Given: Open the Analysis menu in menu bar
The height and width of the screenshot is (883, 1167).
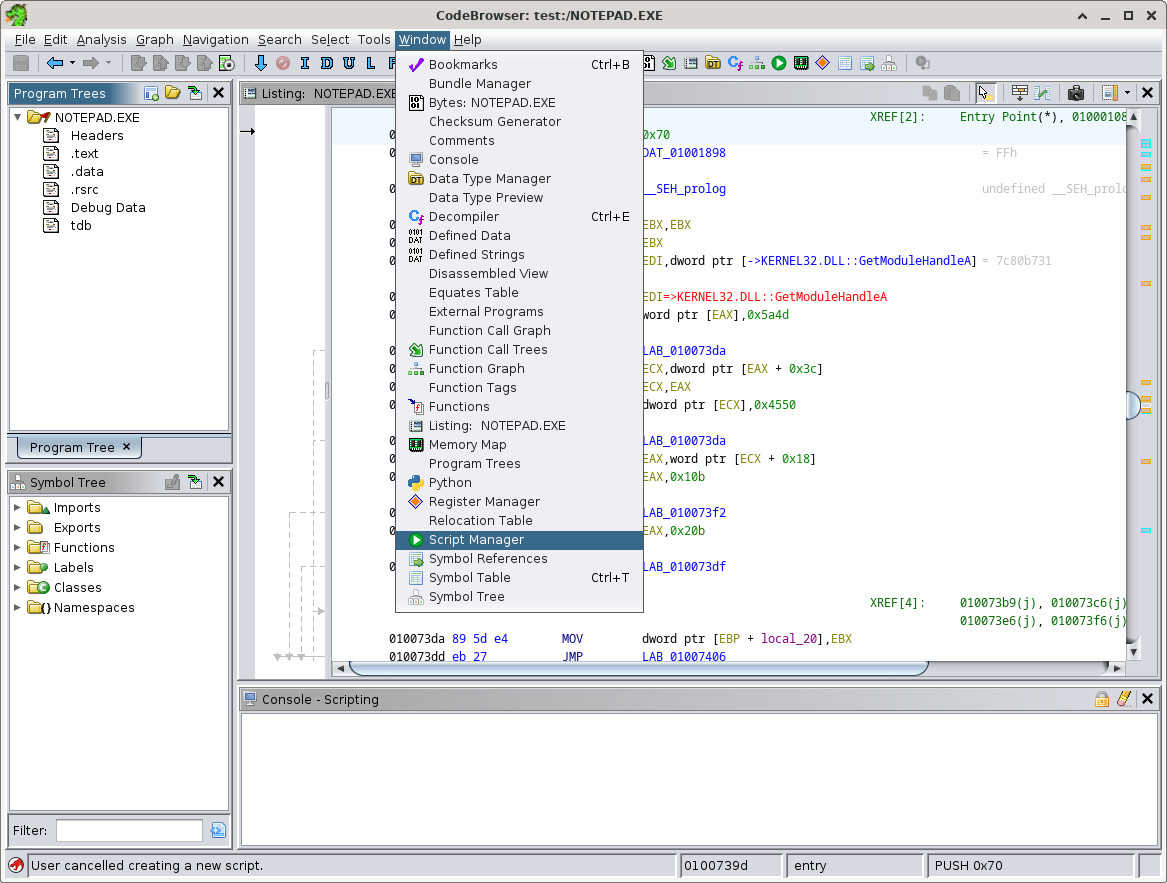Looking at the screenshot, I should (101, 39).
